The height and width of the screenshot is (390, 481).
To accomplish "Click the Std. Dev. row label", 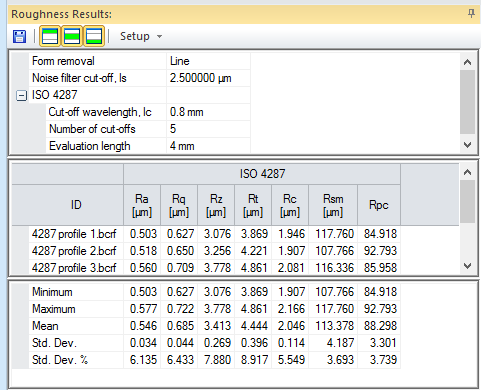I will [x=54, y=343].
